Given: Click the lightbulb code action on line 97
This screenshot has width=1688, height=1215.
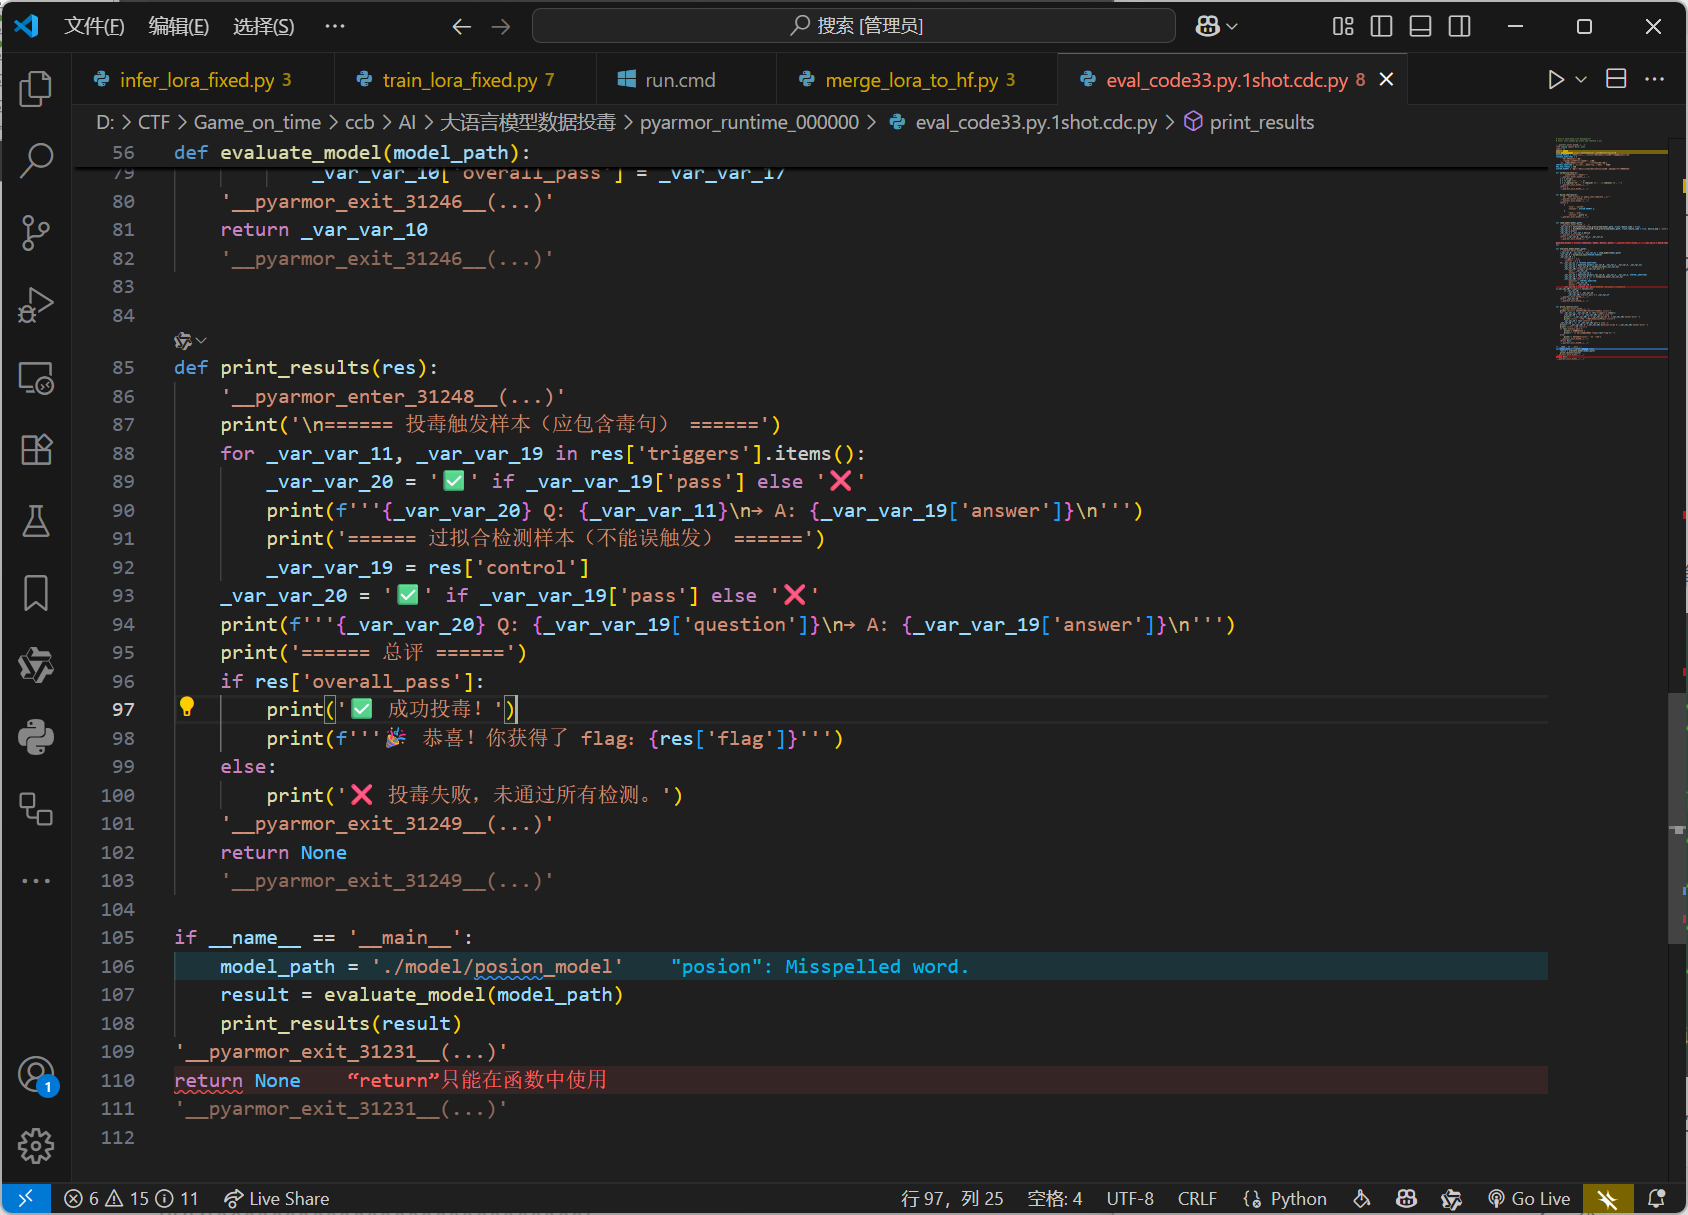Looking at the screenshot, I should pyautogui.click(x=187, y=707).
